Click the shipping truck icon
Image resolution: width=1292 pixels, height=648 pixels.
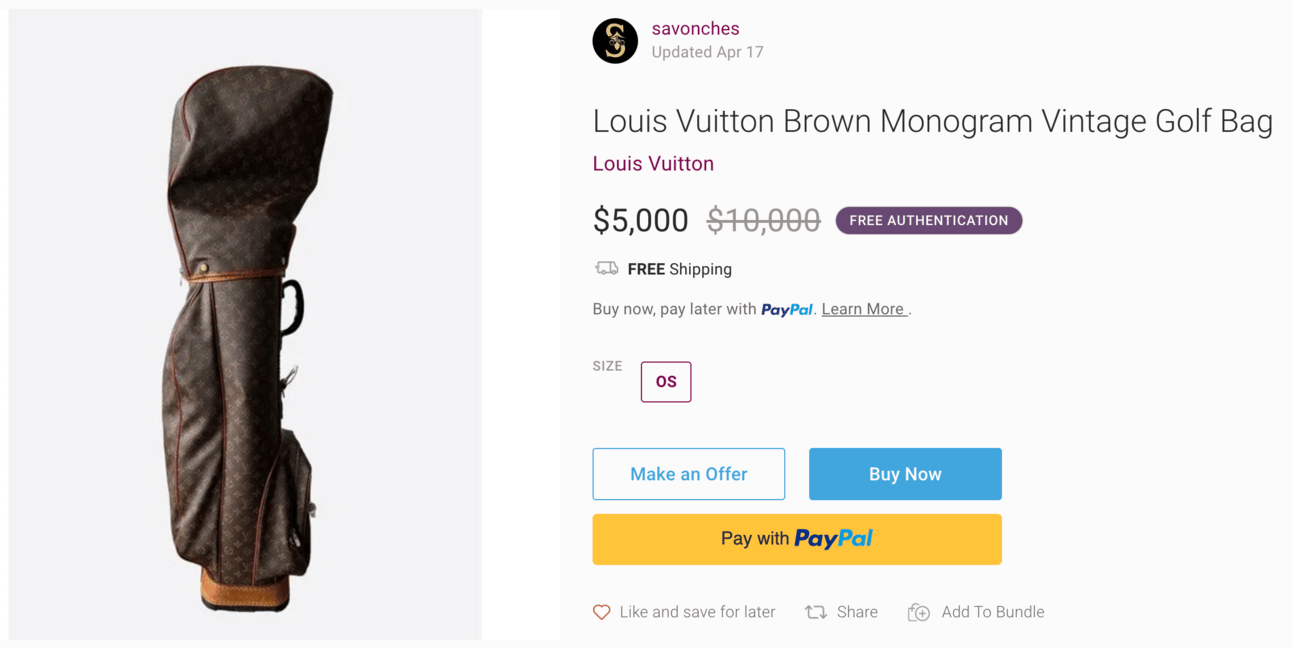tap(606, 268)
